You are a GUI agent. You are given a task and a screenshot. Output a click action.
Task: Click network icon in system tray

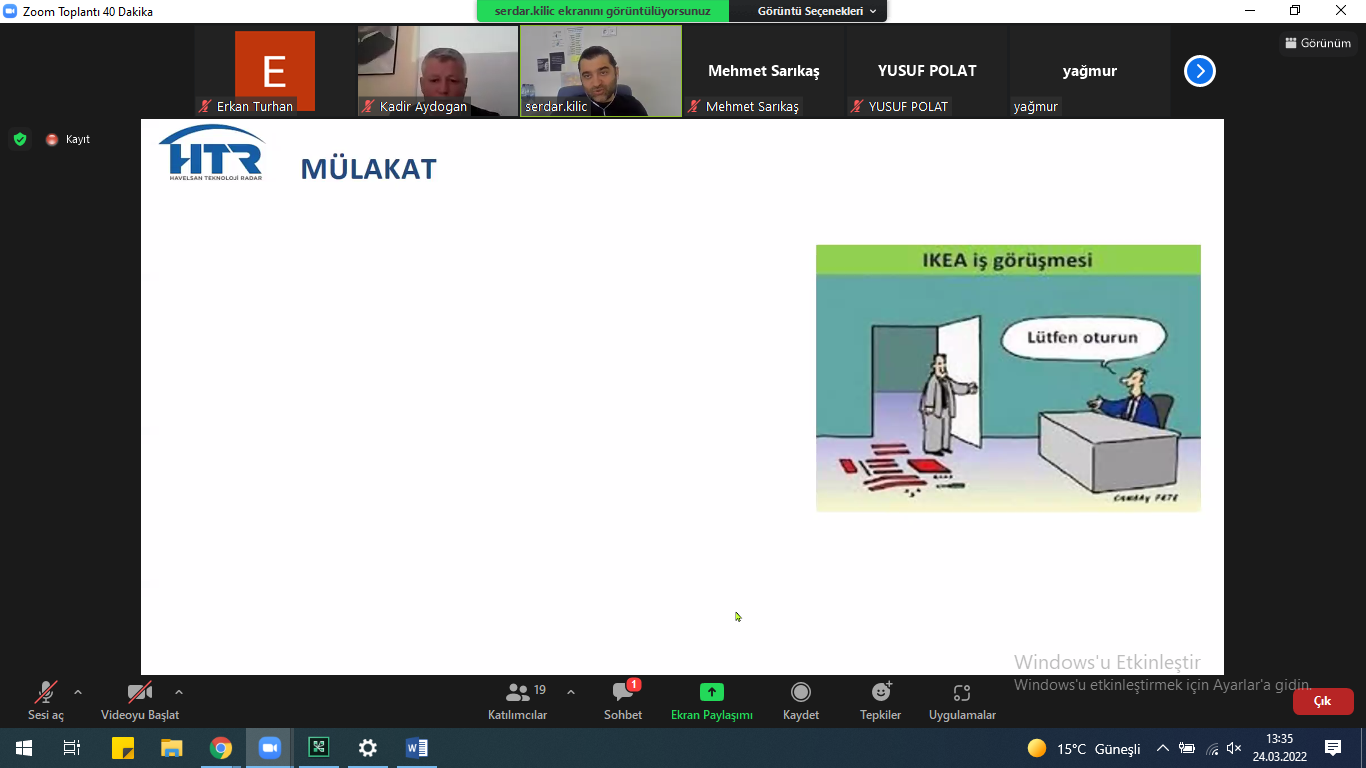(x=1212, y=748)
